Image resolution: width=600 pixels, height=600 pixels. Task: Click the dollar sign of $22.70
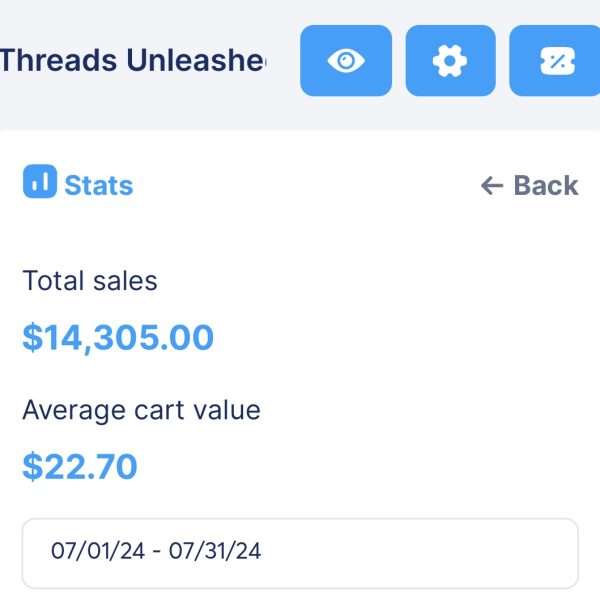(32, 467)
